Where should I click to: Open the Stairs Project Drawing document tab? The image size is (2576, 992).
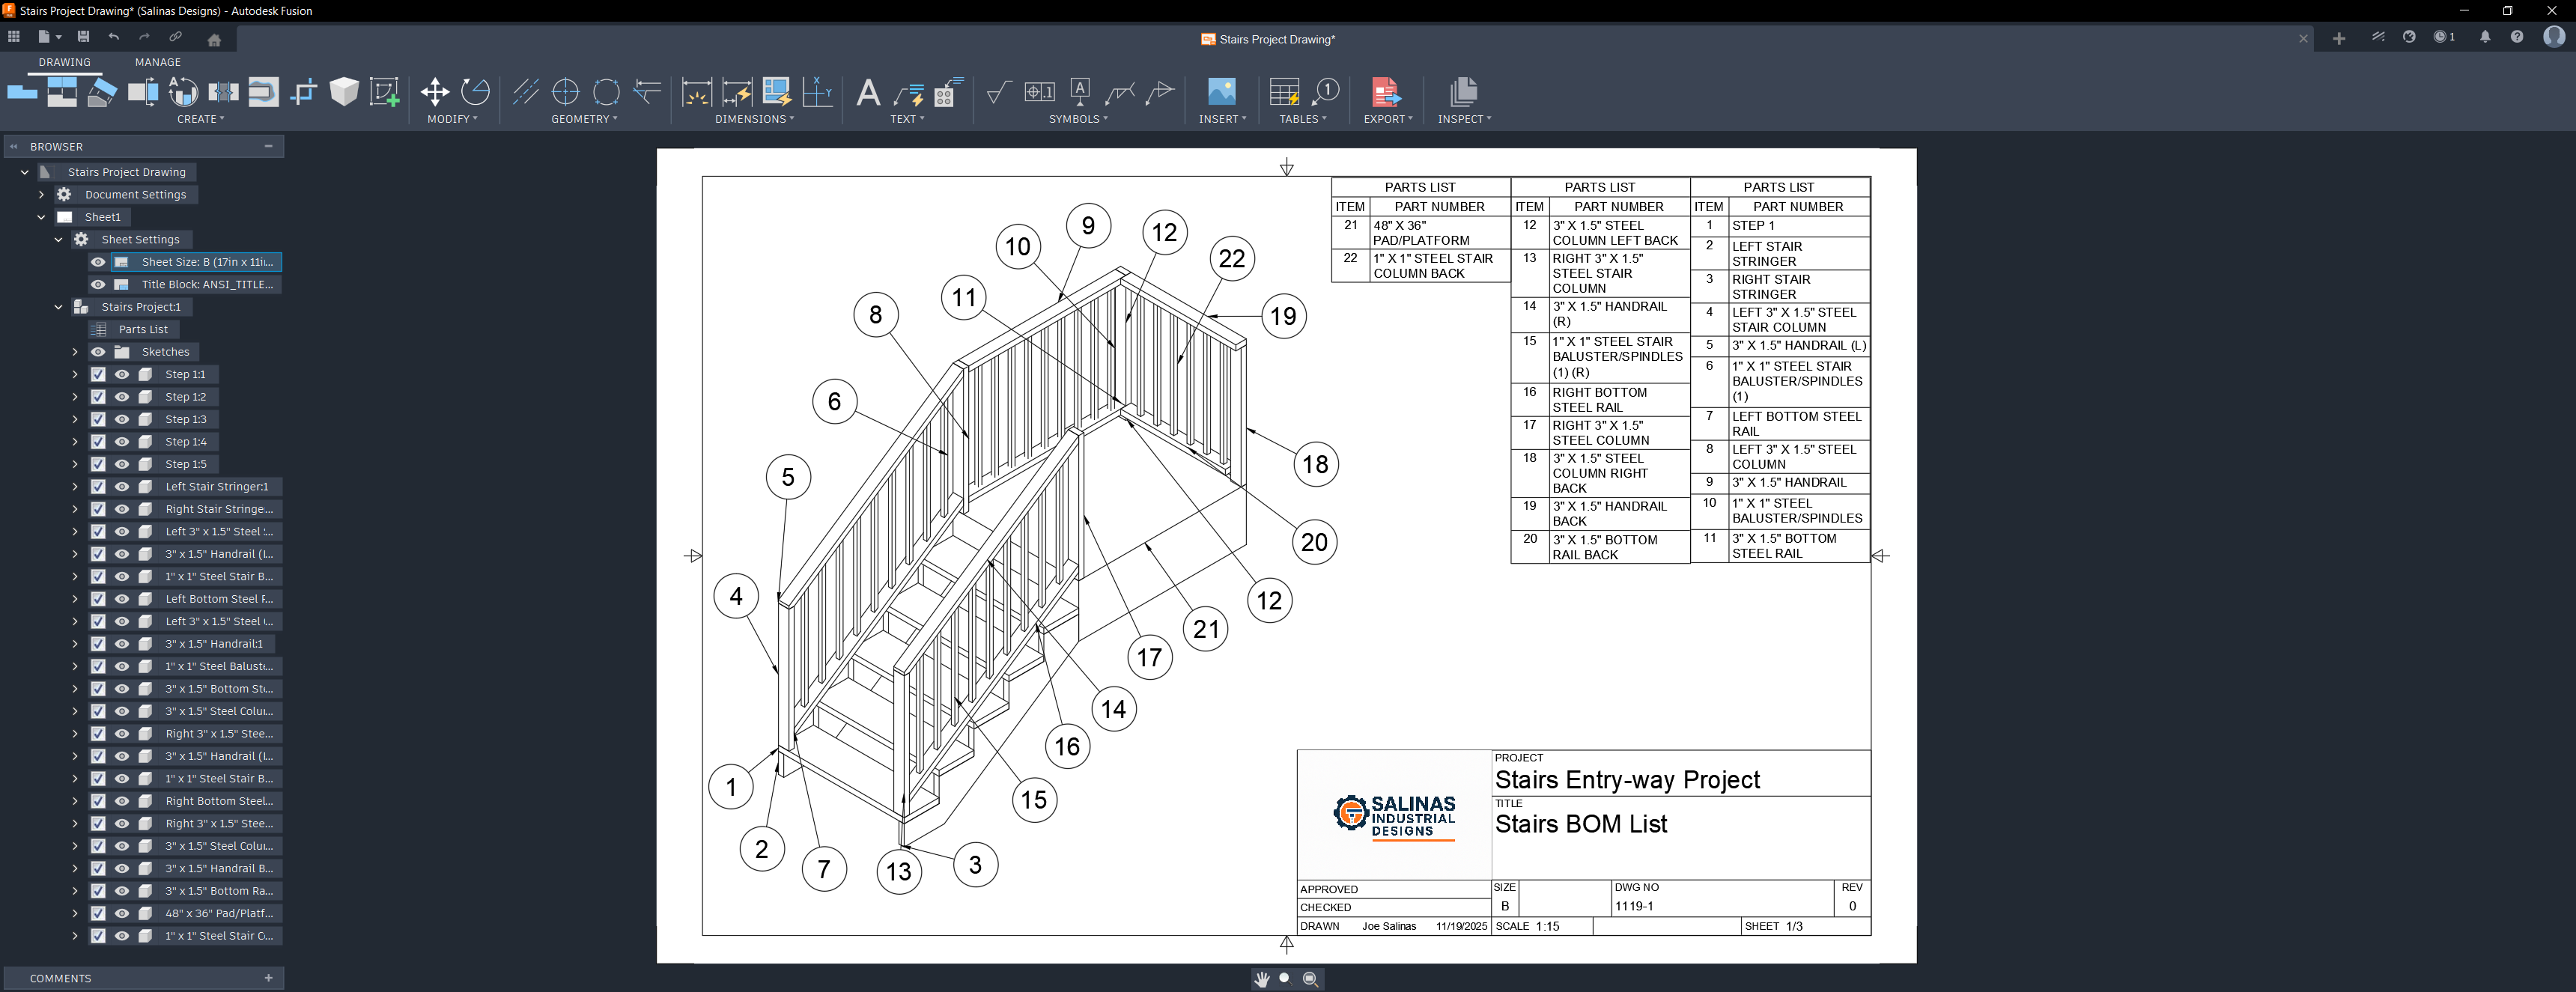1267,39
